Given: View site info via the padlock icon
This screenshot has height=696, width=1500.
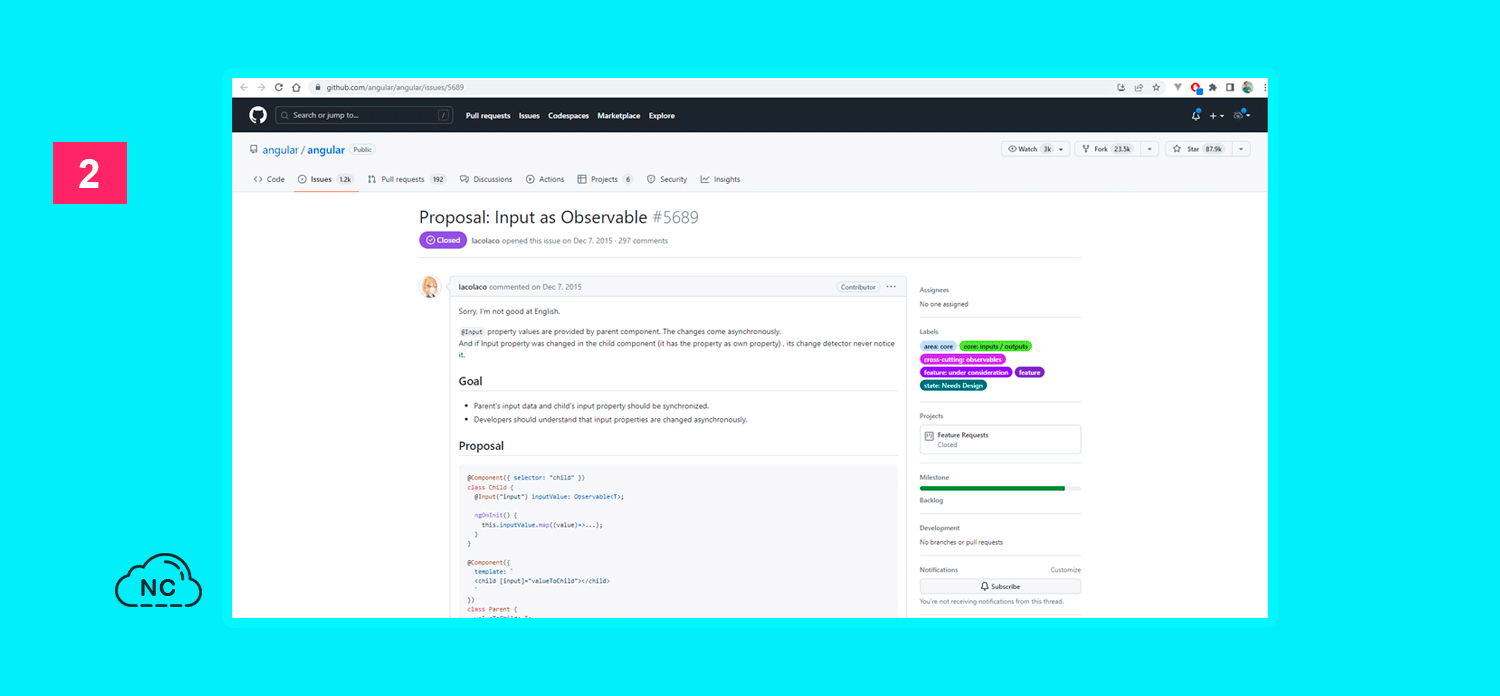Looking at the screenshot, I should [317, 87].
